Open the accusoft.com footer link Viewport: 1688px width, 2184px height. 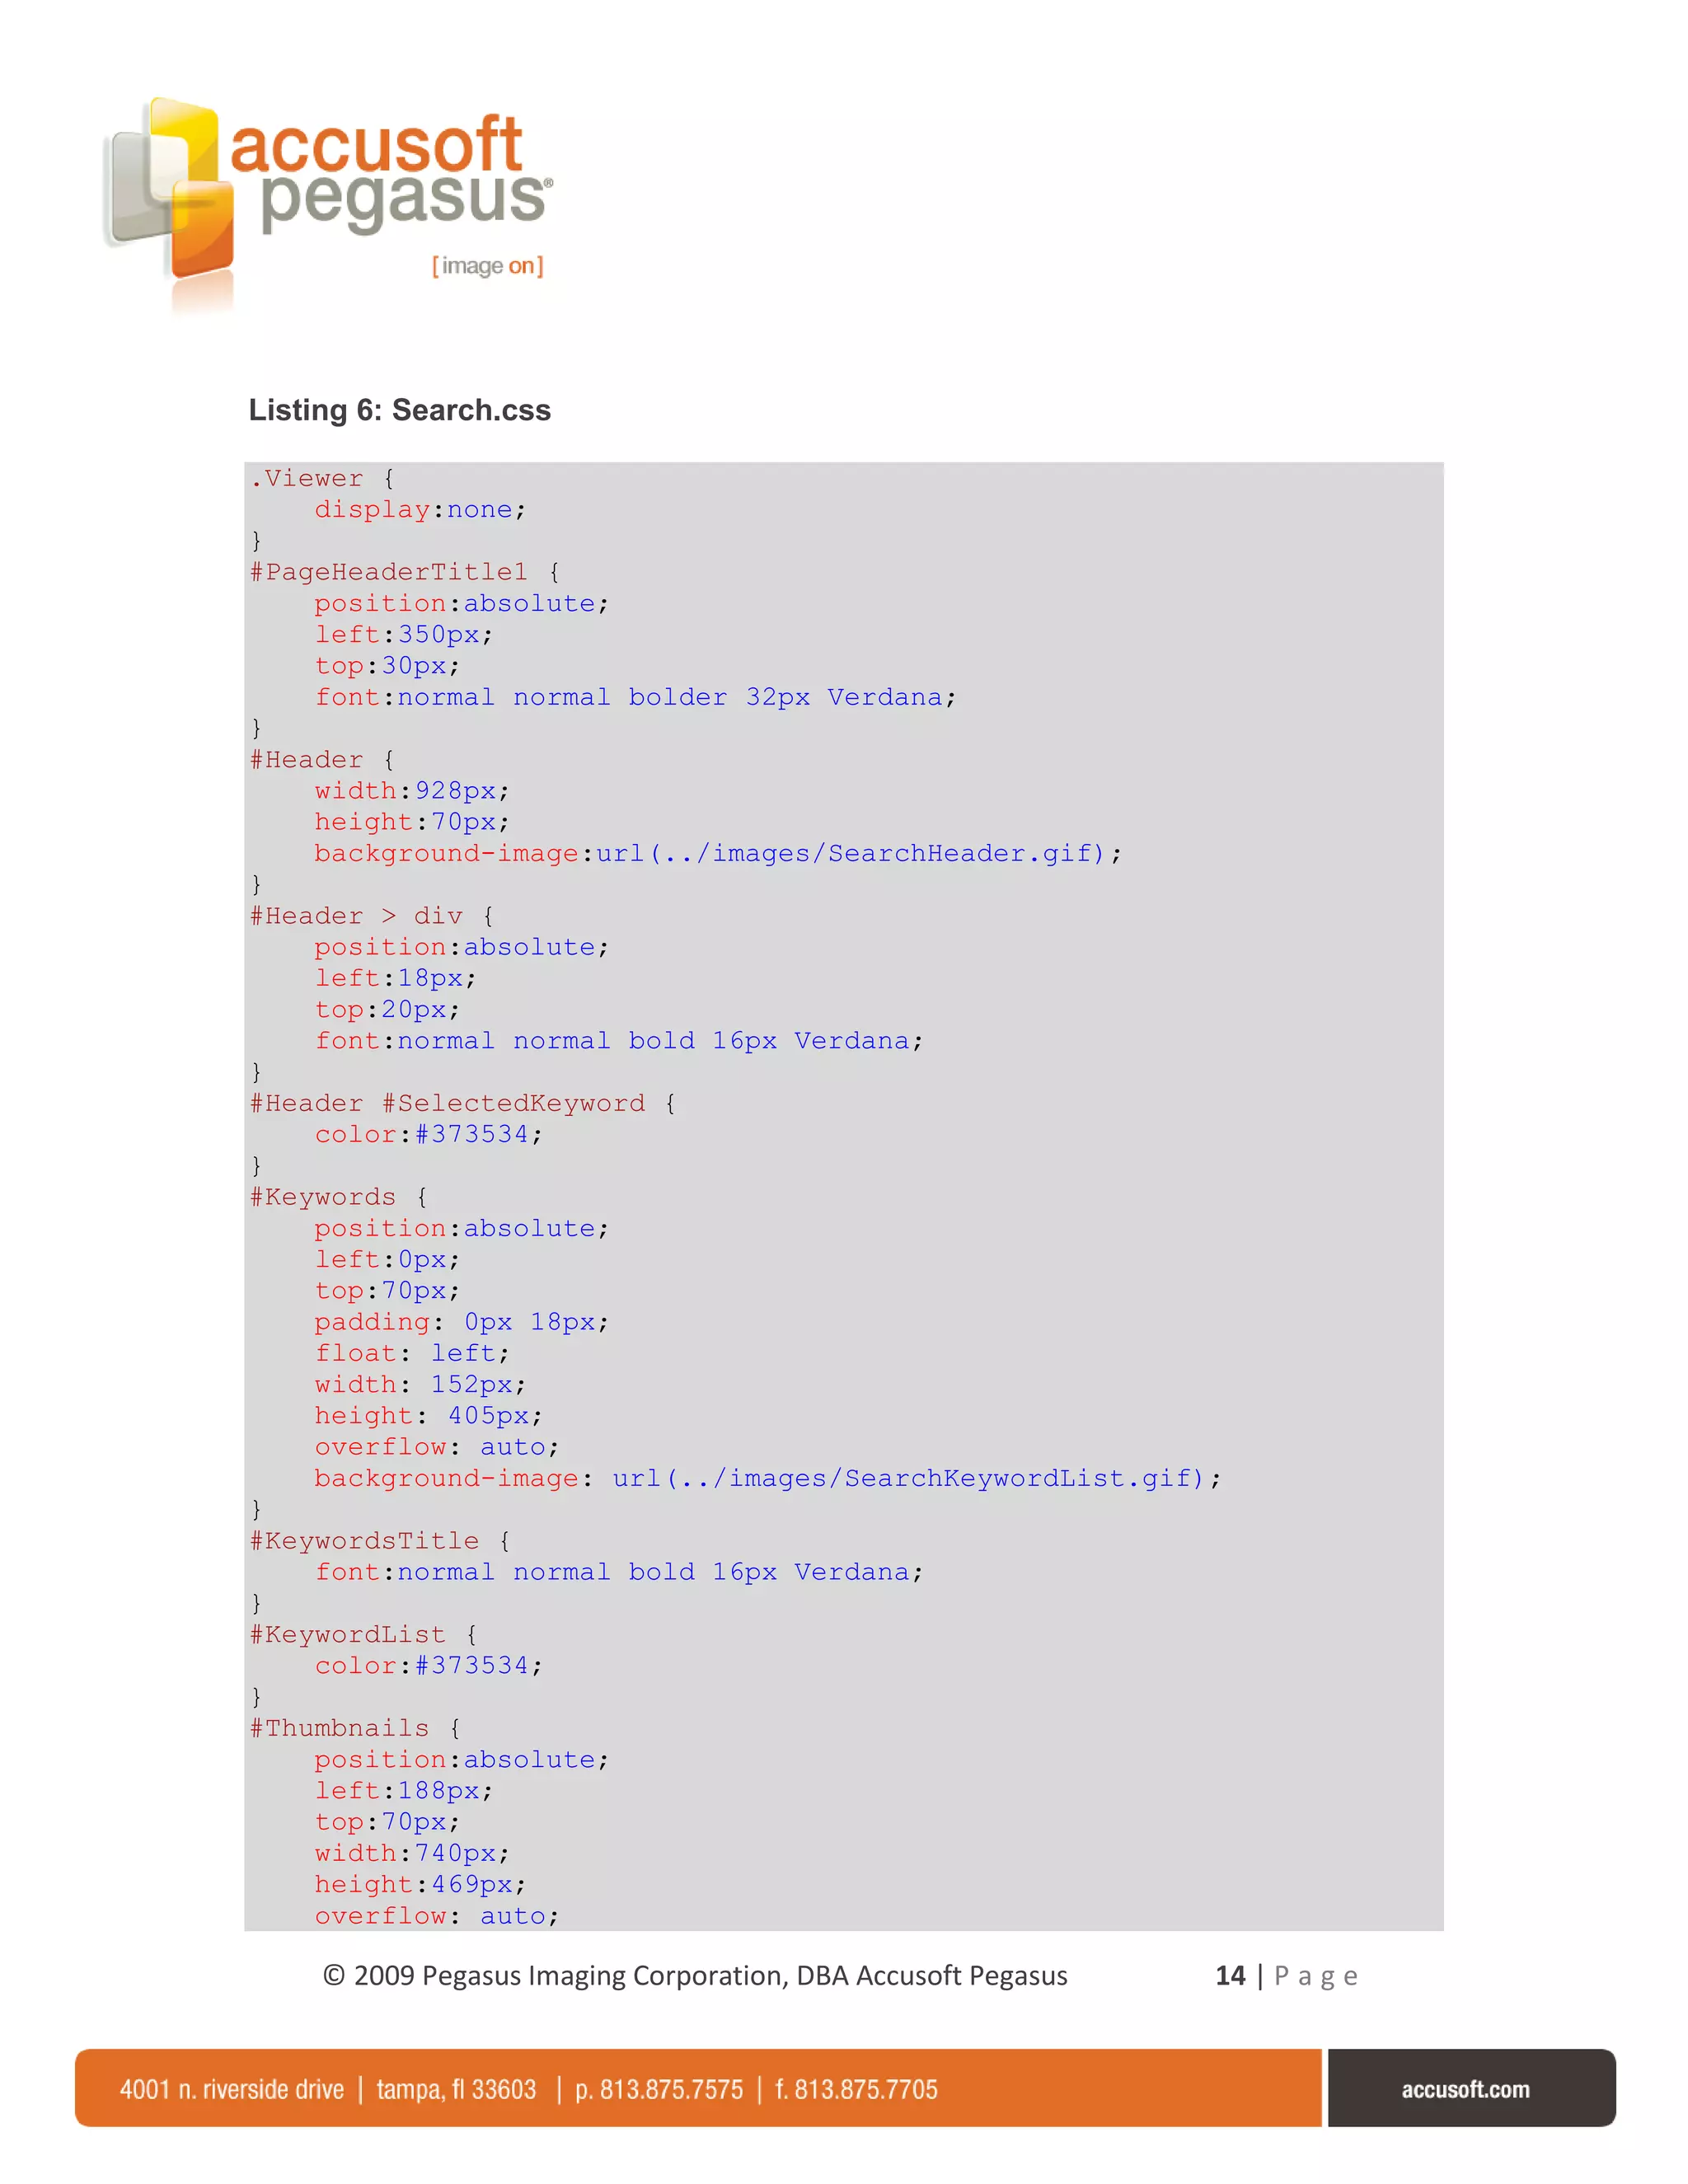(x=1465, y=2089)
